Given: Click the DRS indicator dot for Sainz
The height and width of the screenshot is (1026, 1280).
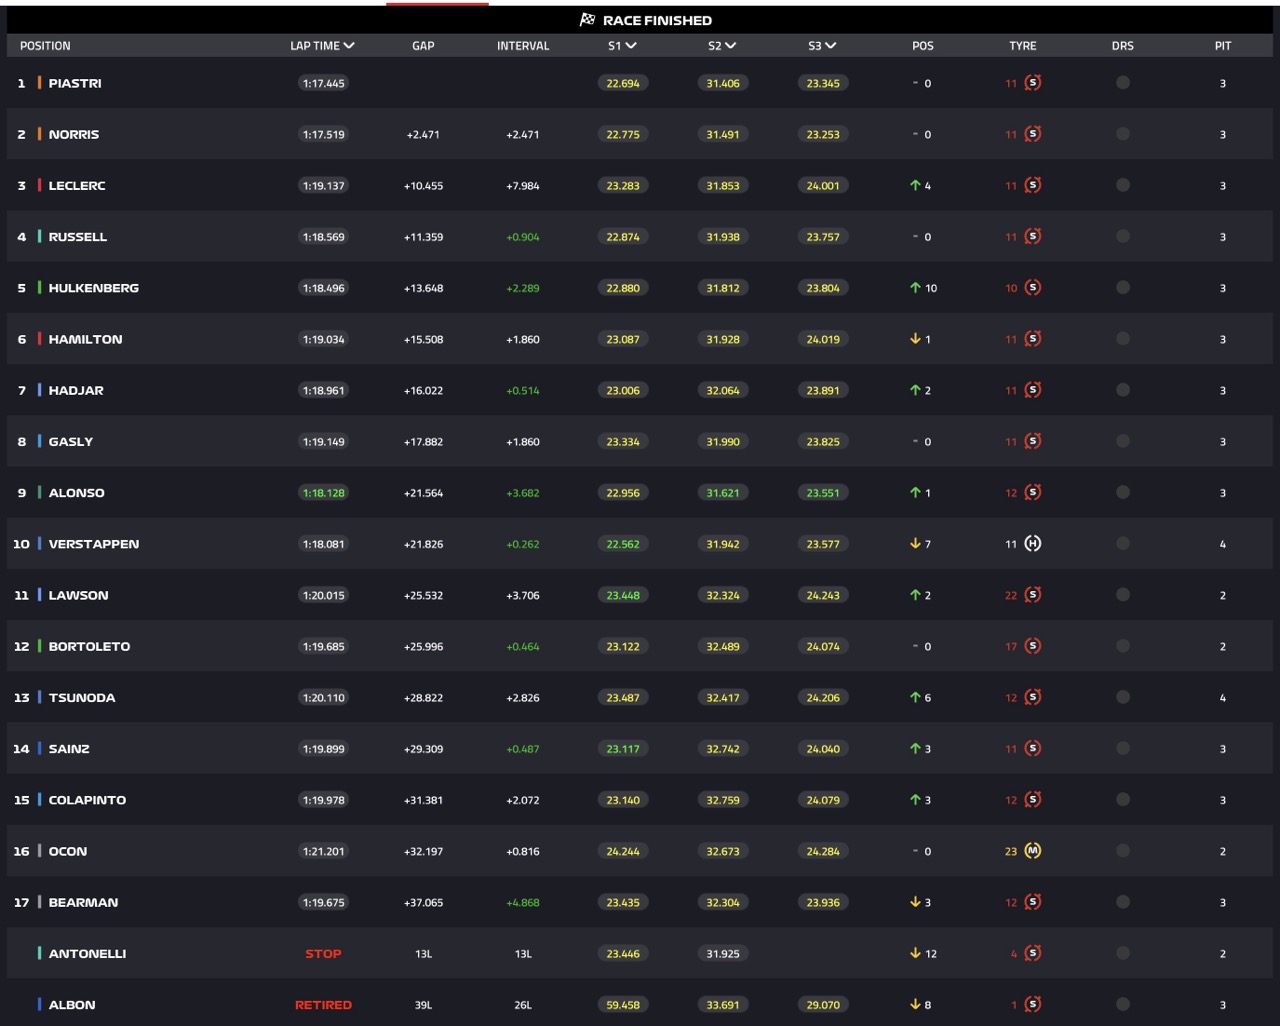Looking at the screenshot, I should 1123,748.
